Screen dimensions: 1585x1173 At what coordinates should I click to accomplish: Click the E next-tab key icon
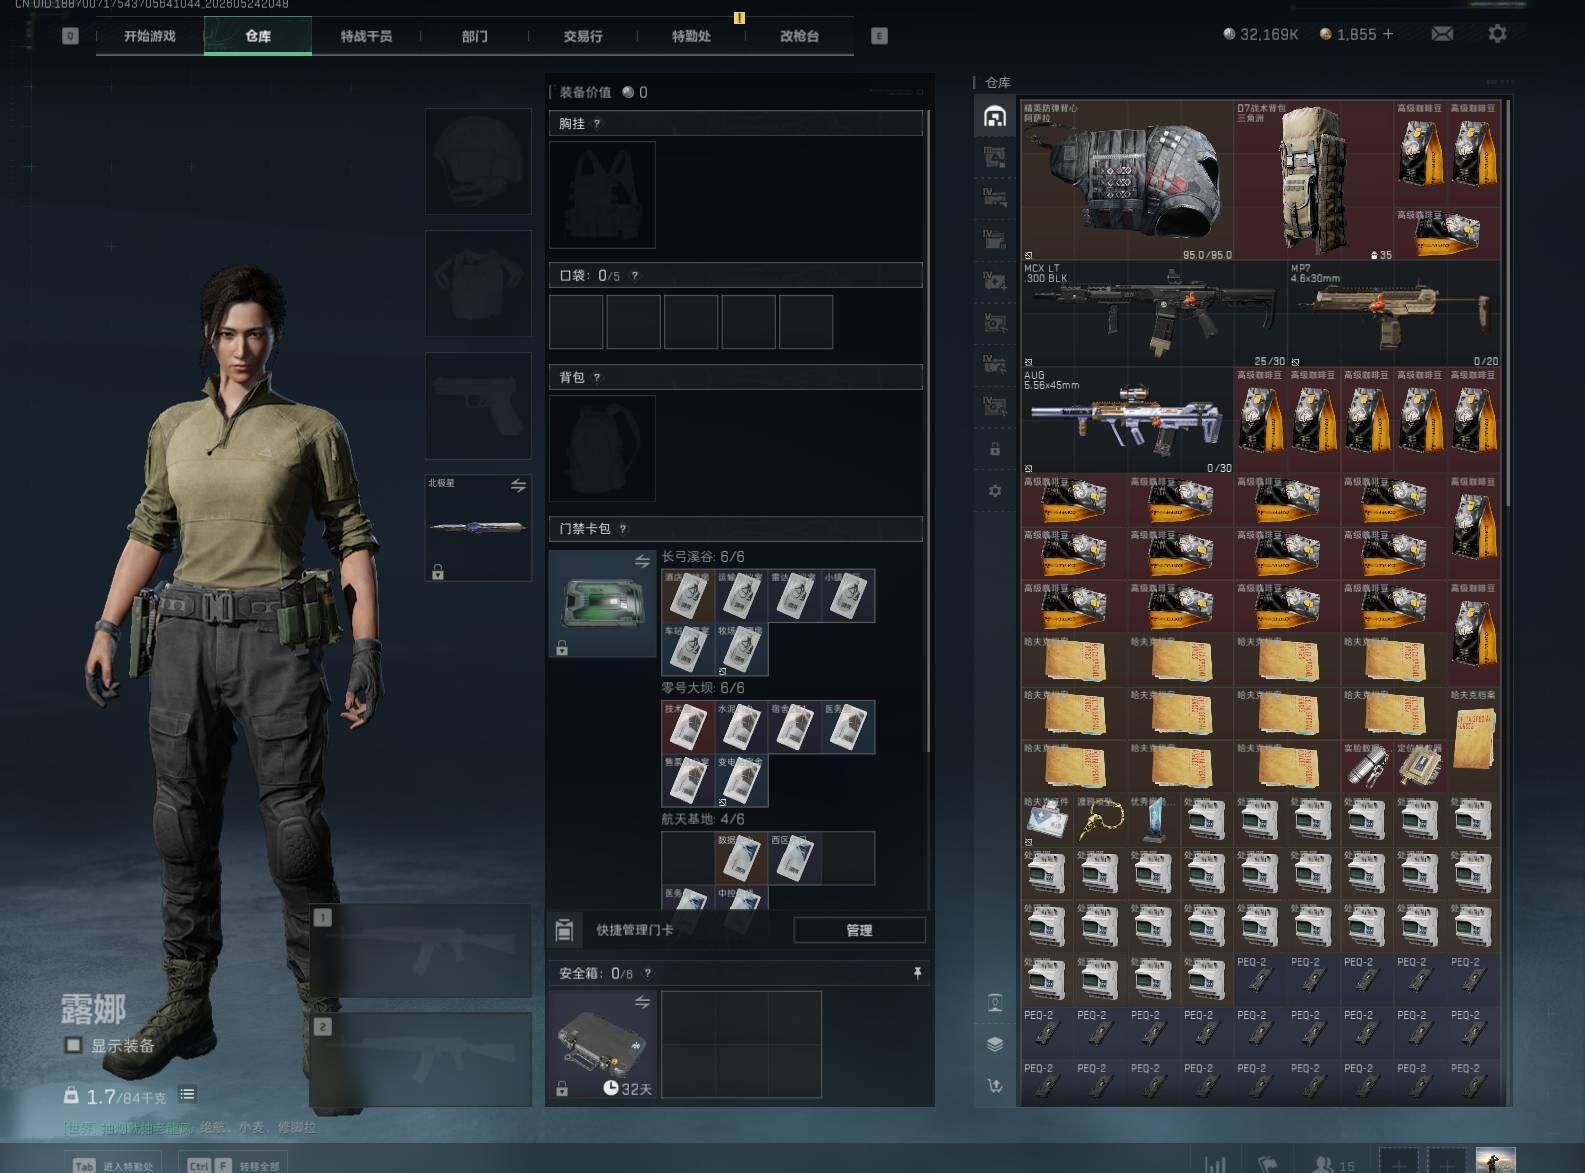[879, 36]
